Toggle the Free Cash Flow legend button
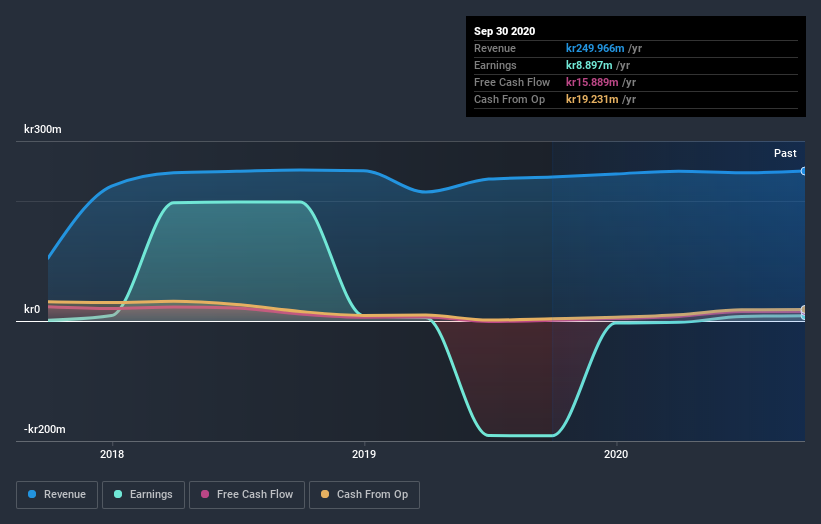 point(247,495)
